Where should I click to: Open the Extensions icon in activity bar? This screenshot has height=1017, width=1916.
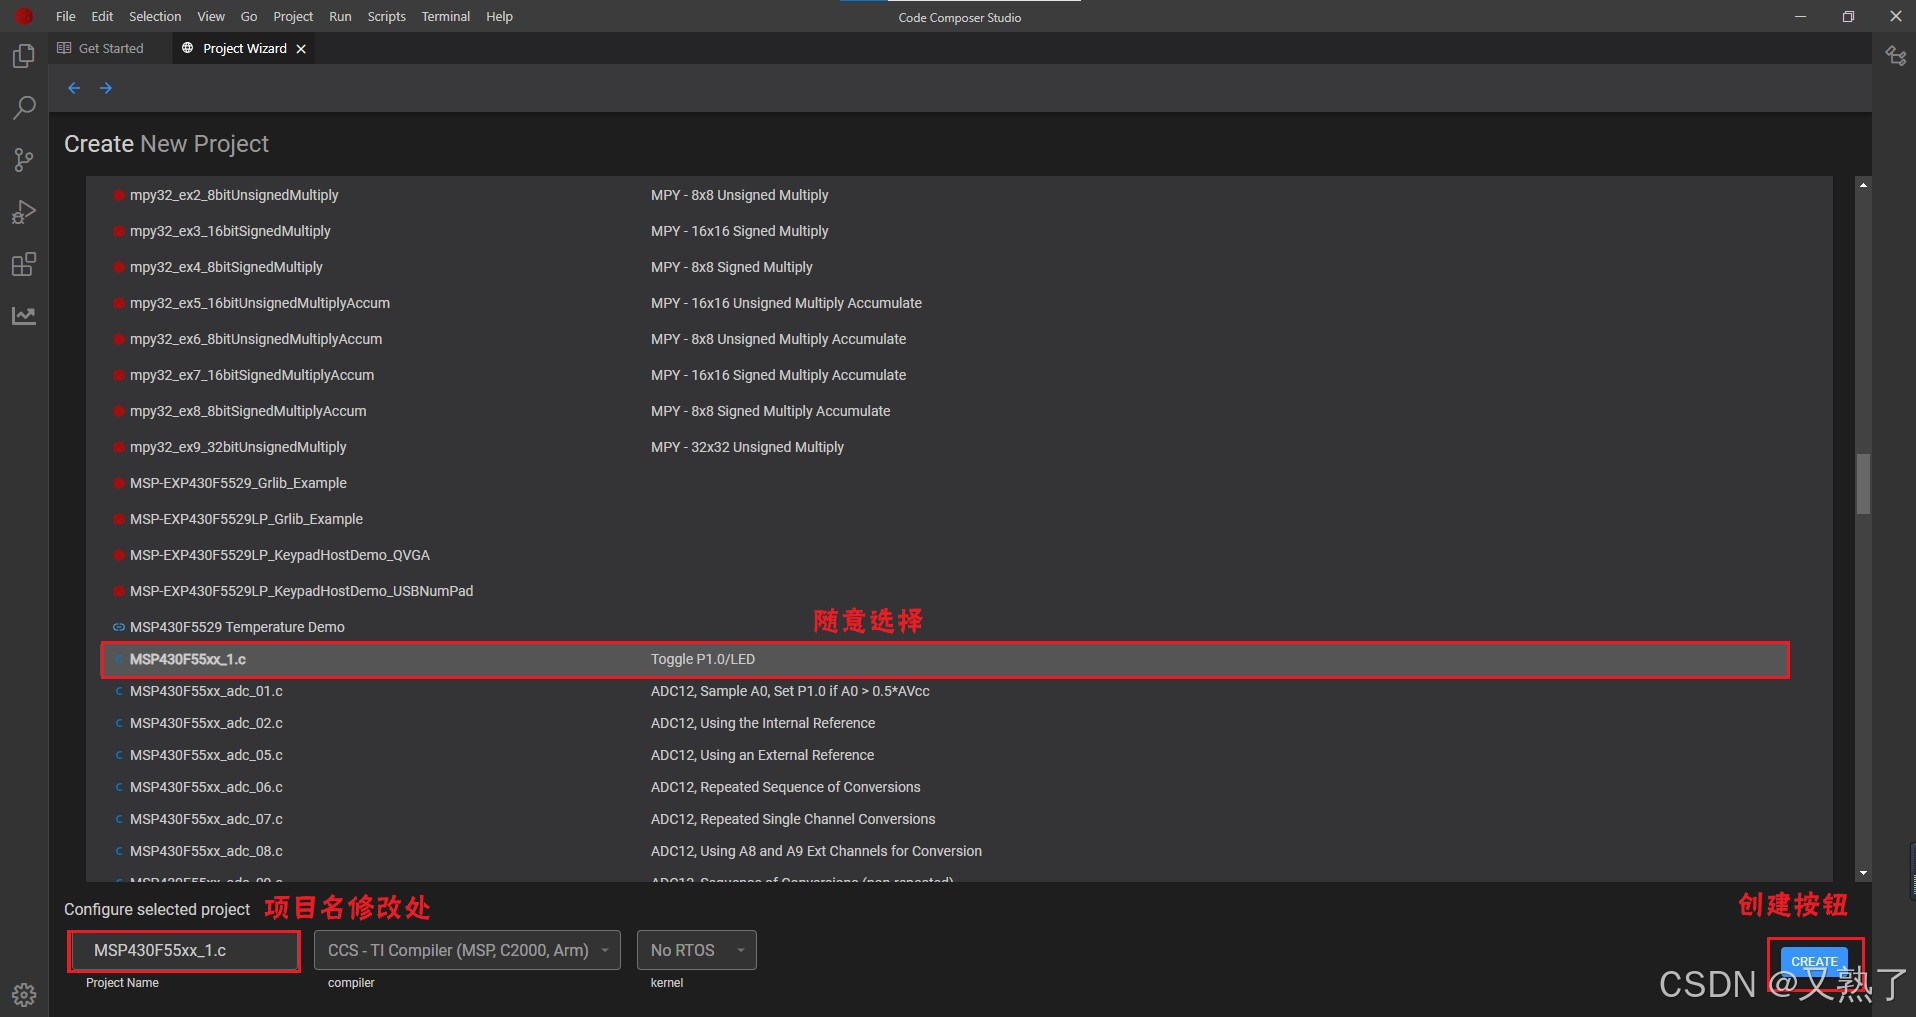click(24, 264)
